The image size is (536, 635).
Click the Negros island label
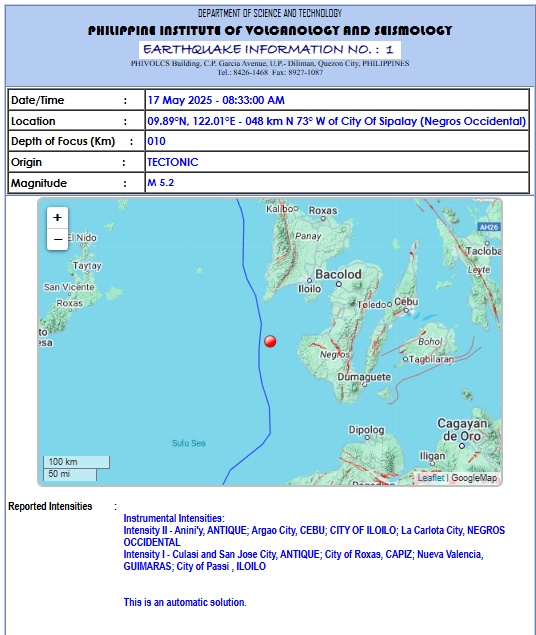click(335, 355)
